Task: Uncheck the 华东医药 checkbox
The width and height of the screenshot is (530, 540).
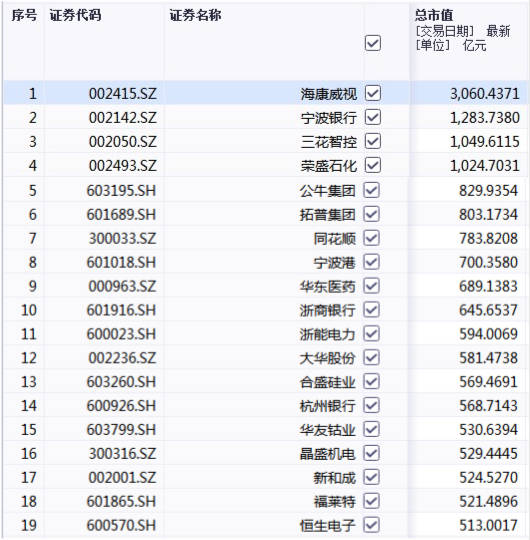Action: click(x=372, y=286)
